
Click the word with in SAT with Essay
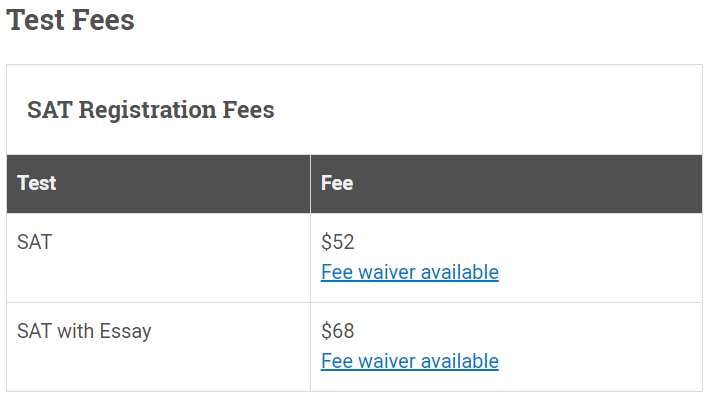pos(75,331)
